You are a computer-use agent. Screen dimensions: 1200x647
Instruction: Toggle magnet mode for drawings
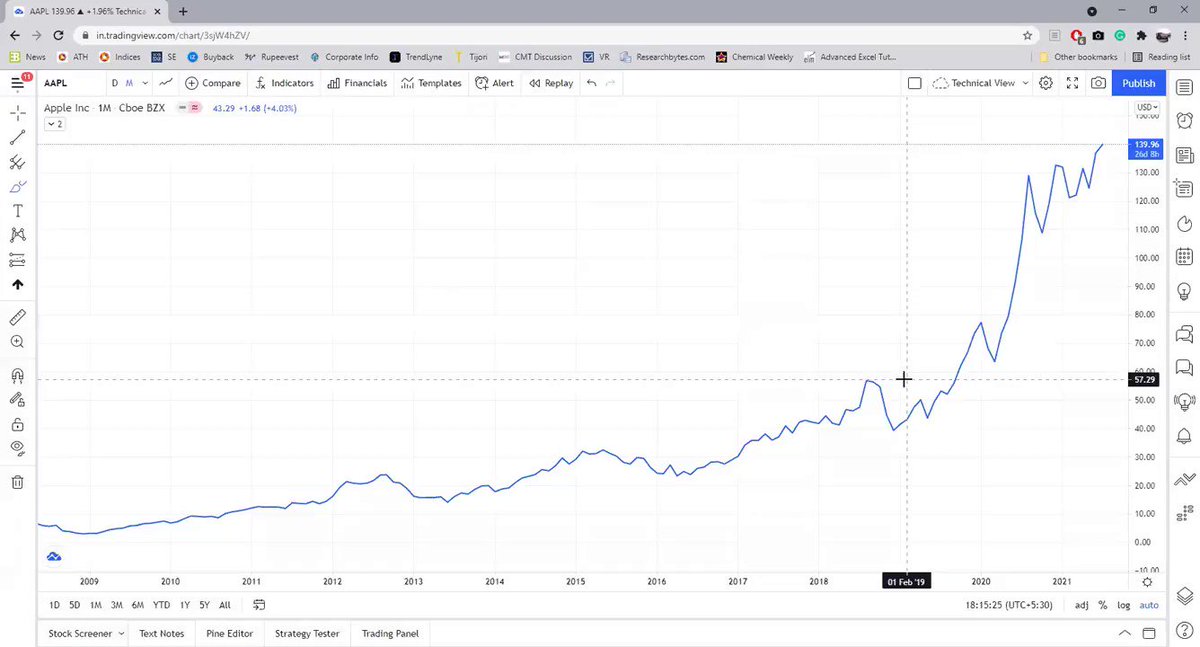click(18, 375)
